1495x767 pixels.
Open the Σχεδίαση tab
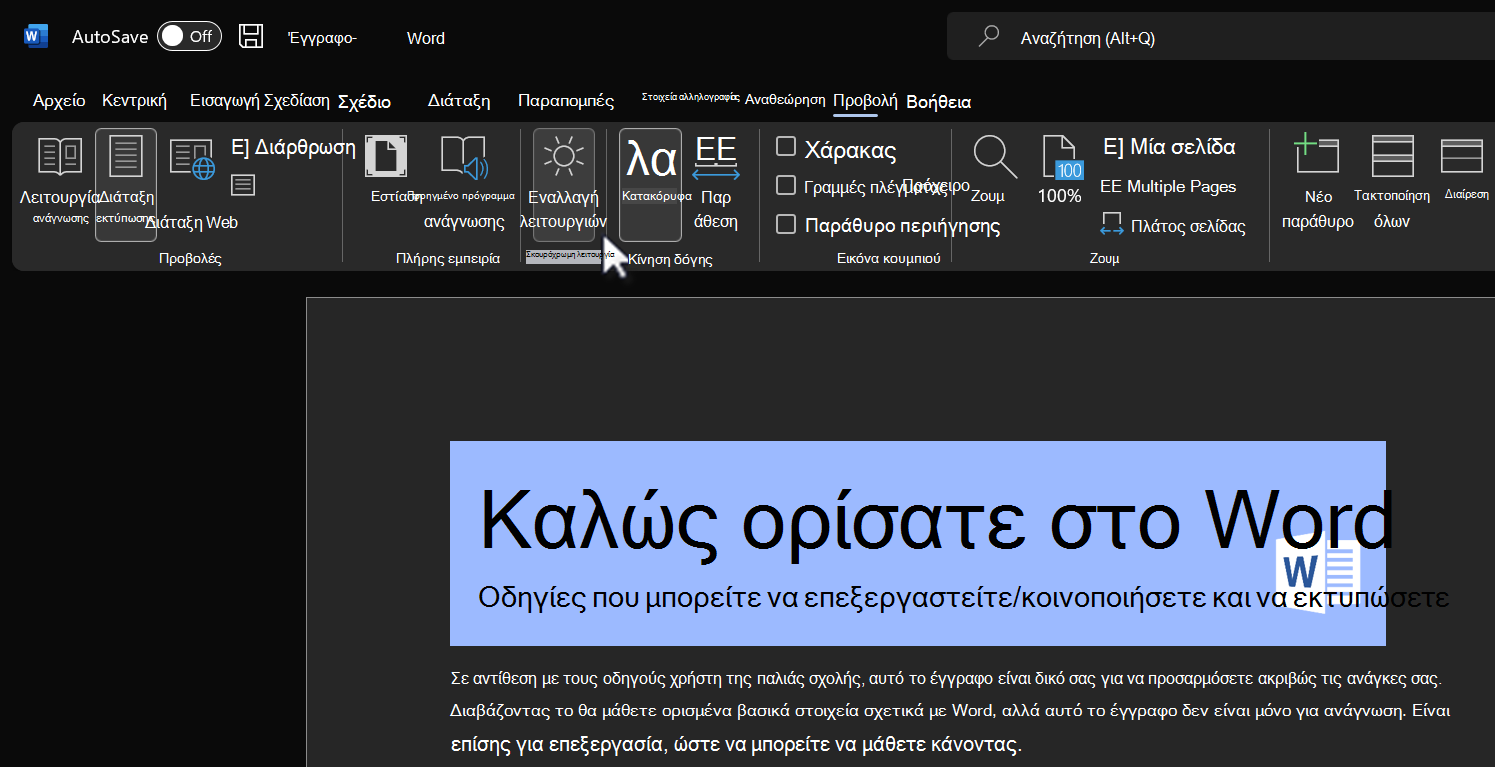tap(297, 100)
